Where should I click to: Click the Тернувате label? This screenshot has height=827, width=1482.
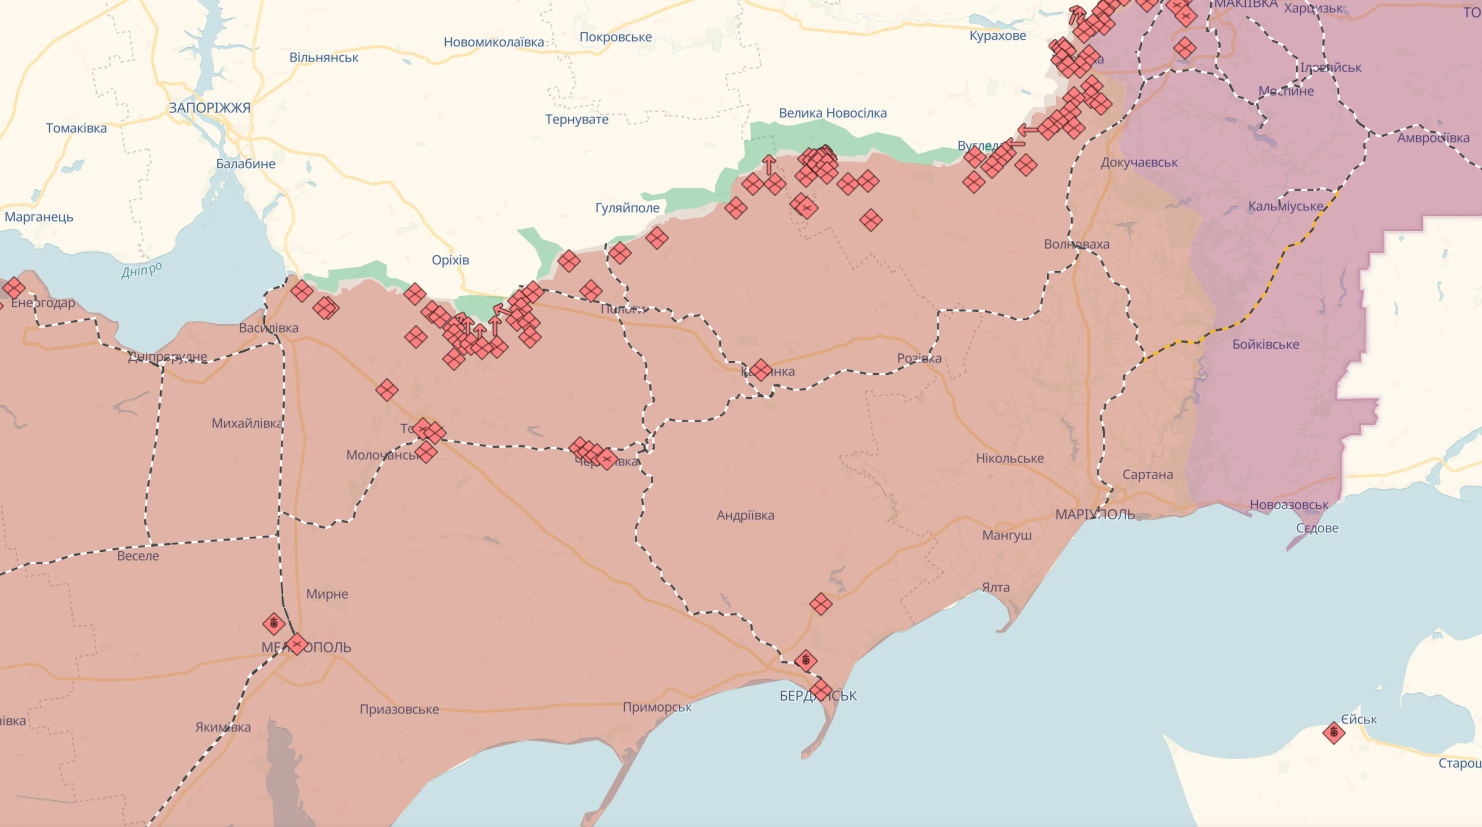(x=577, y=119)
